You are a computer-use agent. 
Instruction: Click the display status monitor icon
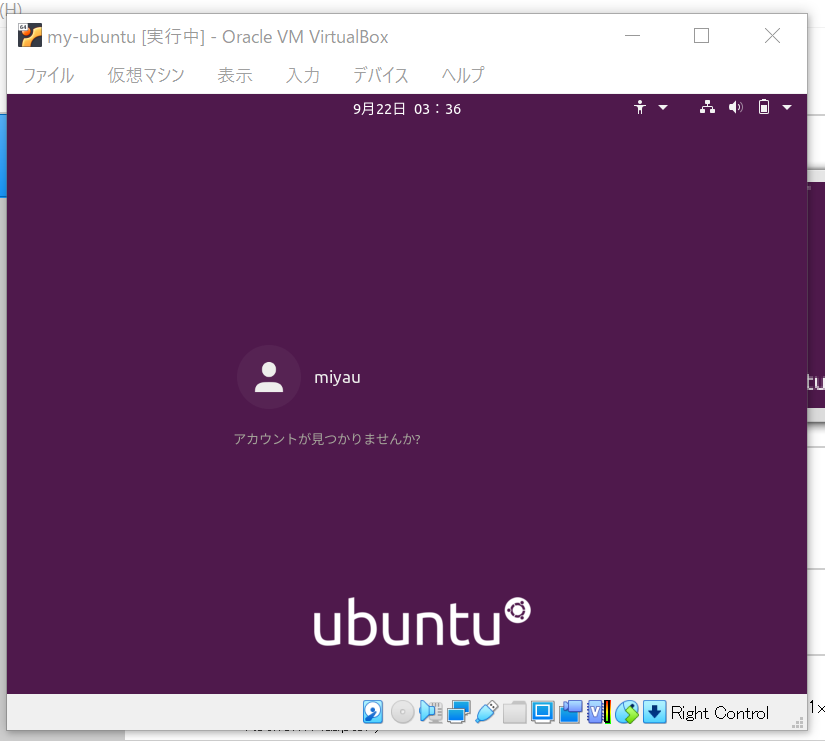pos(542,712)
